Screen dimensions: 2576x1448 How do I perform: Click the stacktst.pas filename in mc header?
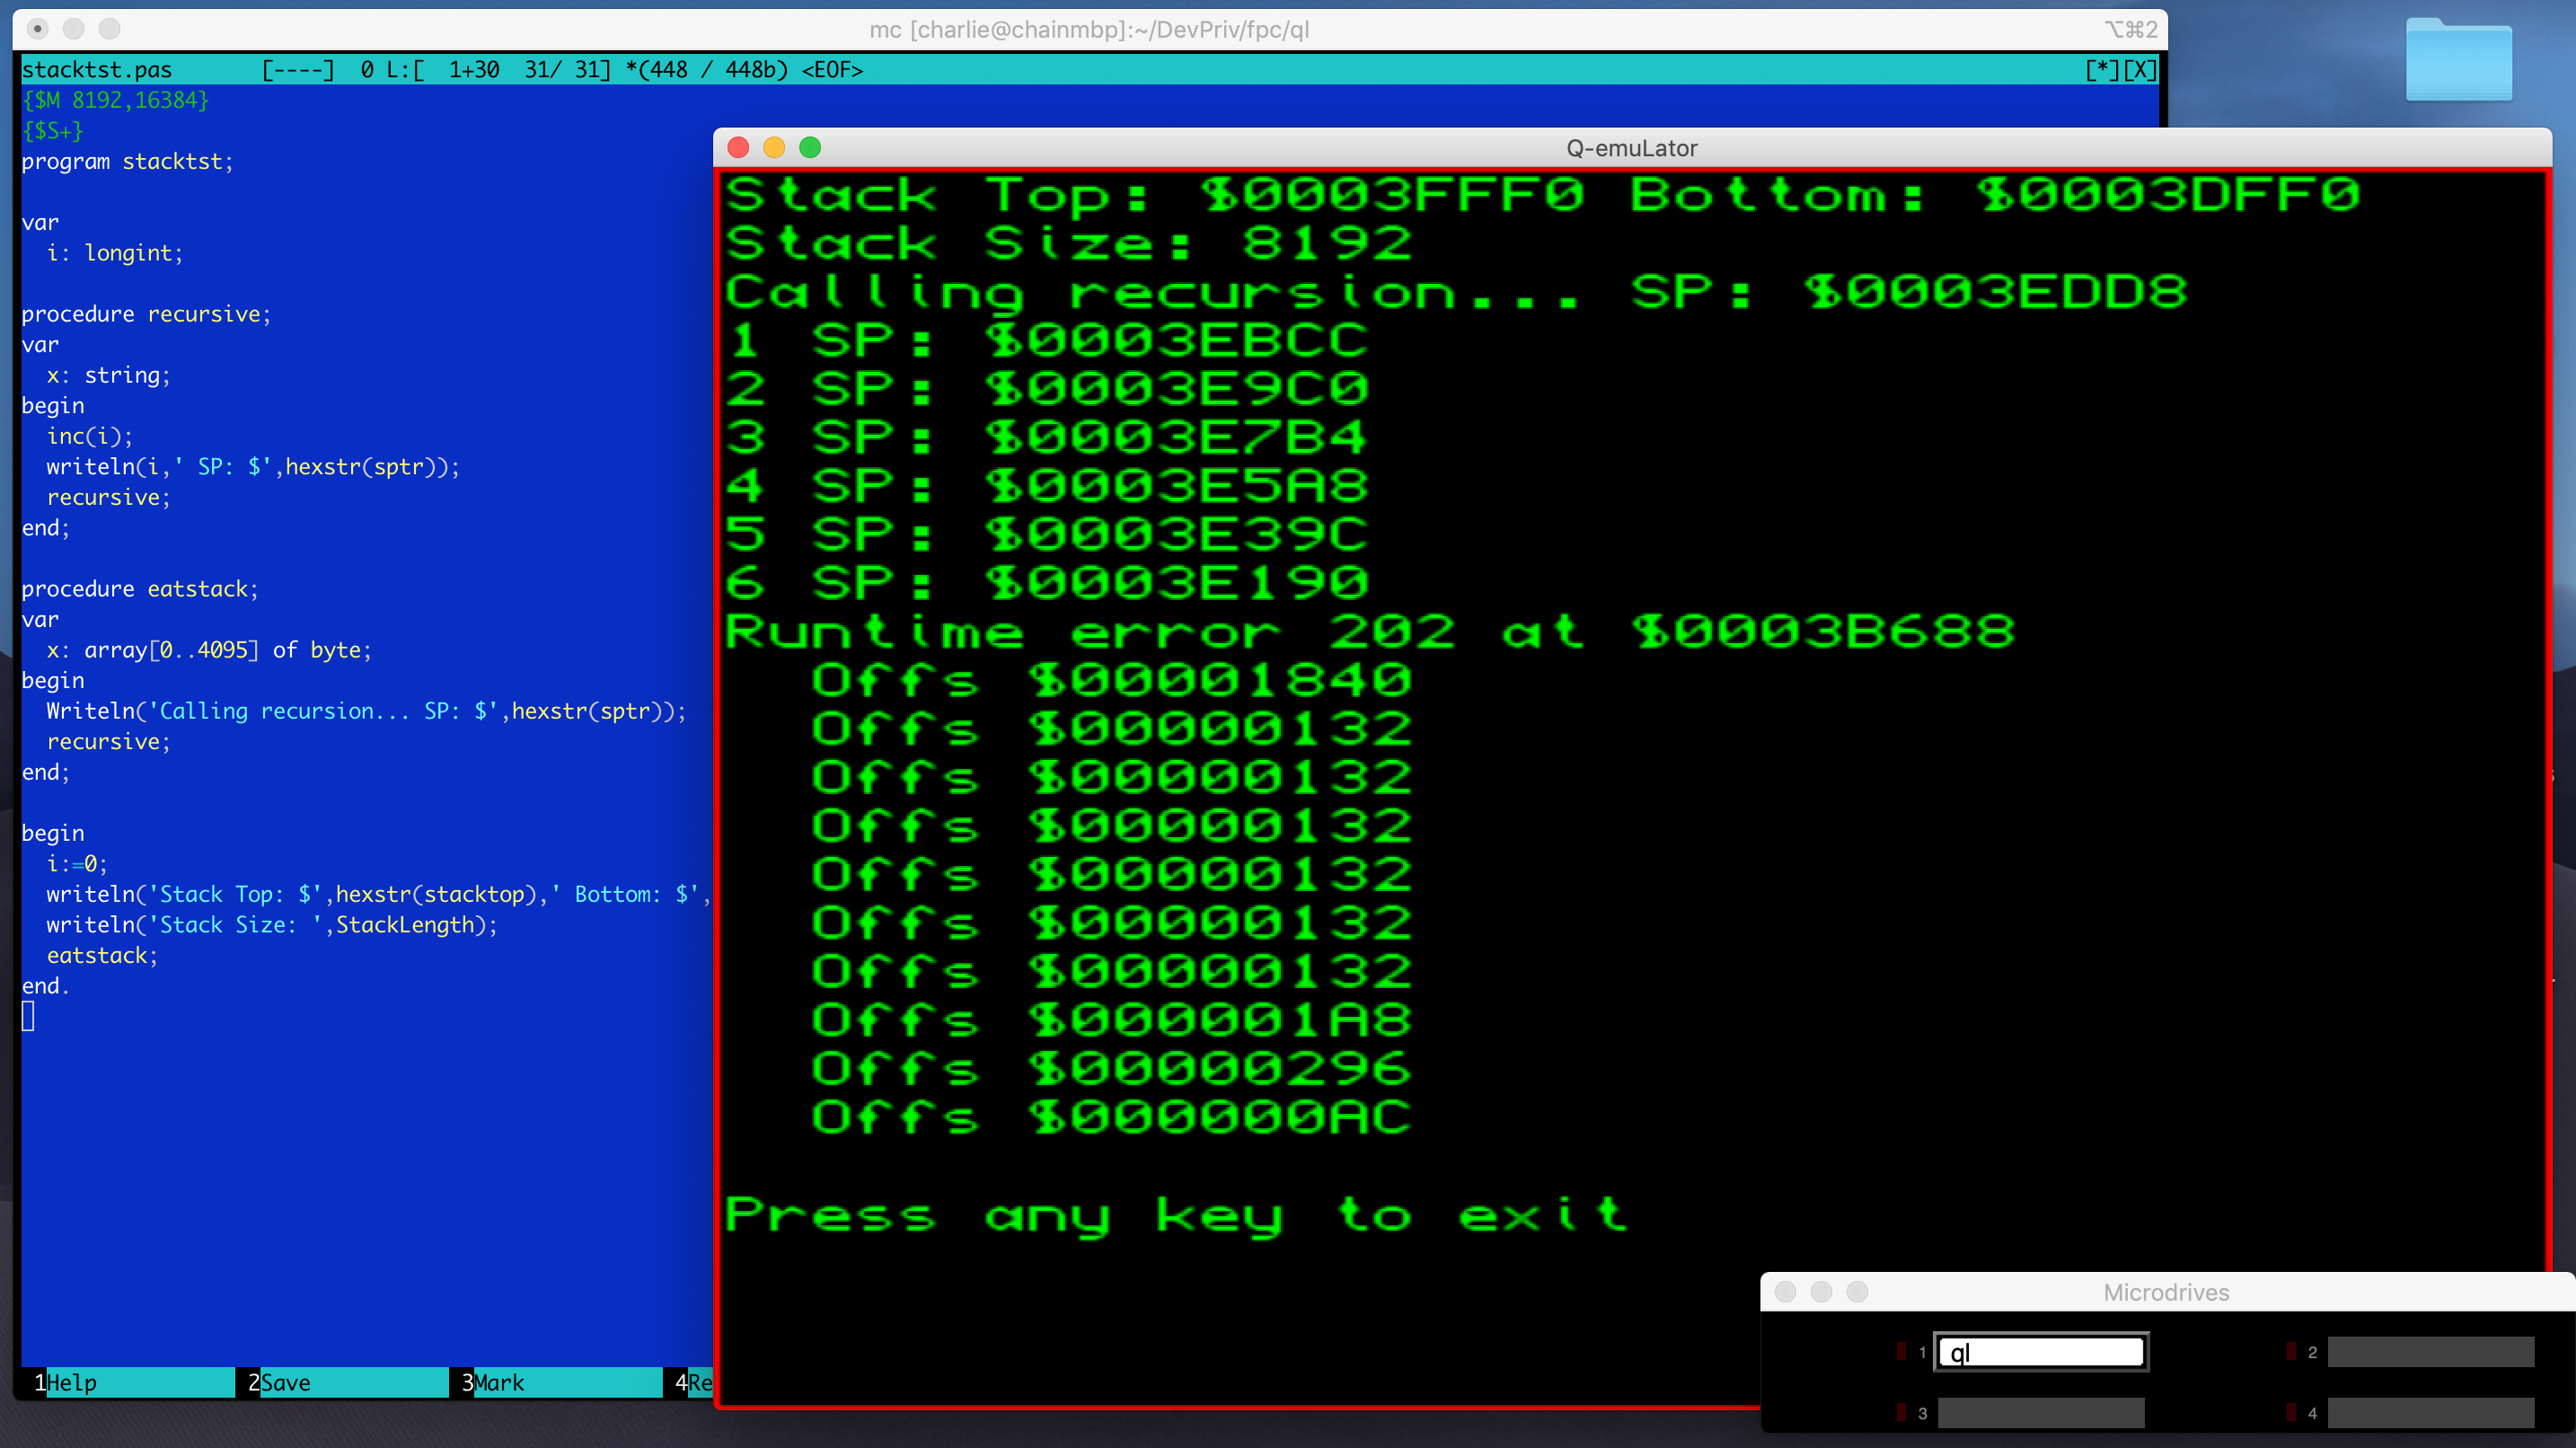[97, 70]
